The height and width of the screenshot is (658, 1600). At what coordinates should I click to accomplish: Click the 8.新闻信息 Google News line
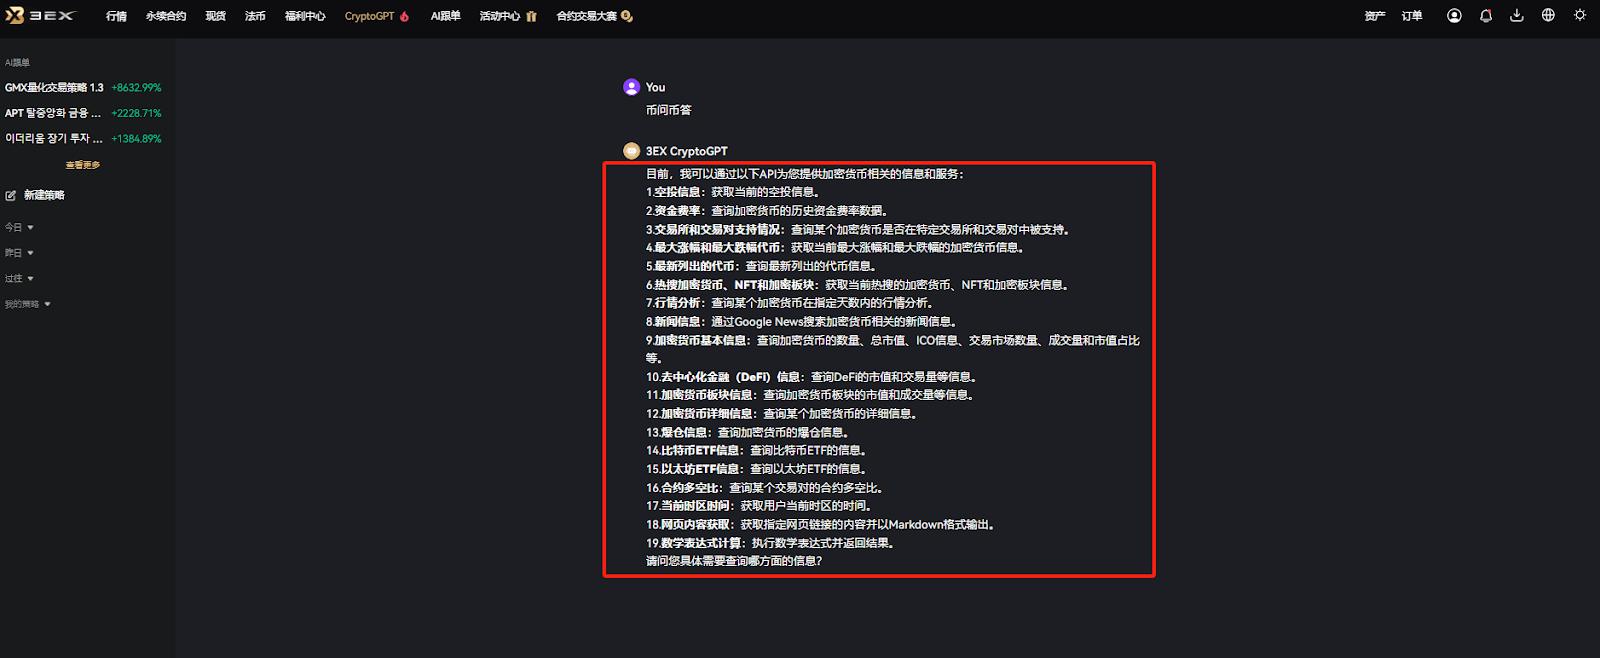(x=803, y=322)
